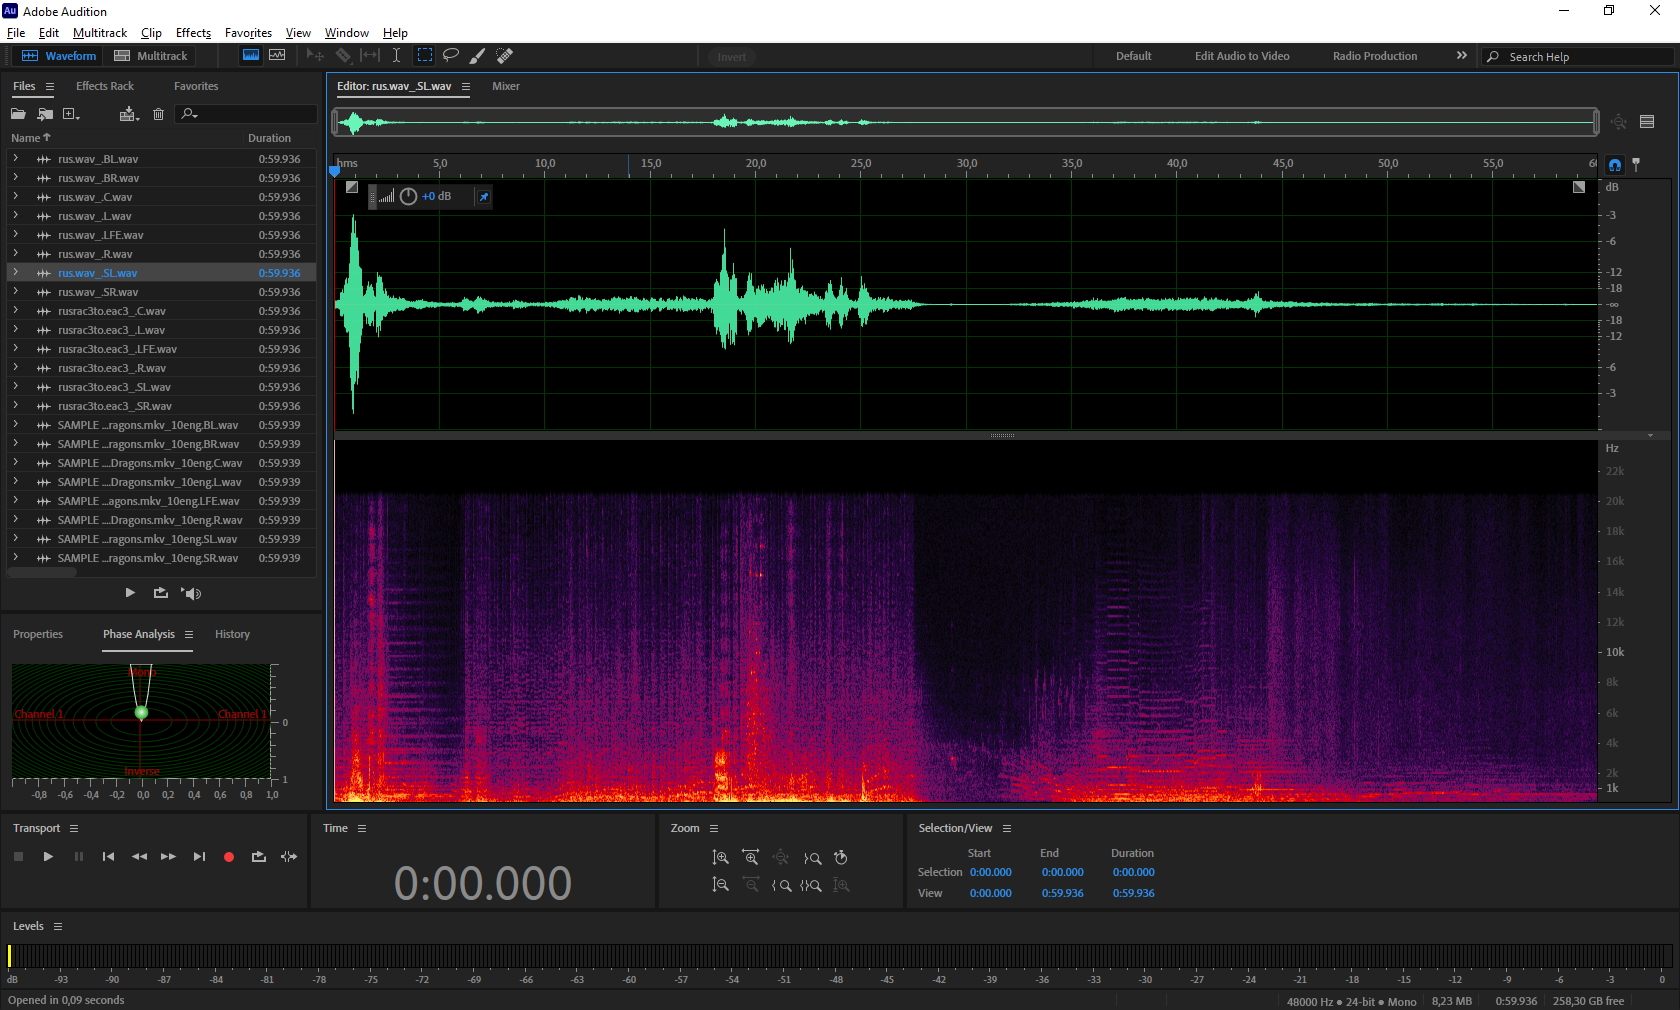Select the Lasso Selection tool
1680x1010 pixels.
(x=451, y=56)
